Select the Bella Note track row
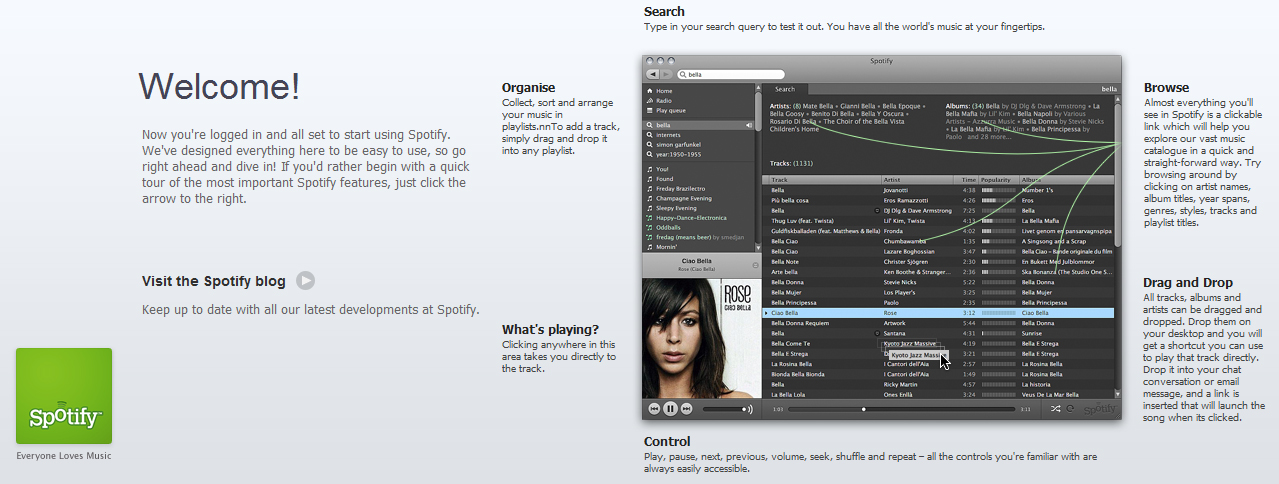Screen dimensions: 1279x484 tap(940, 261)
